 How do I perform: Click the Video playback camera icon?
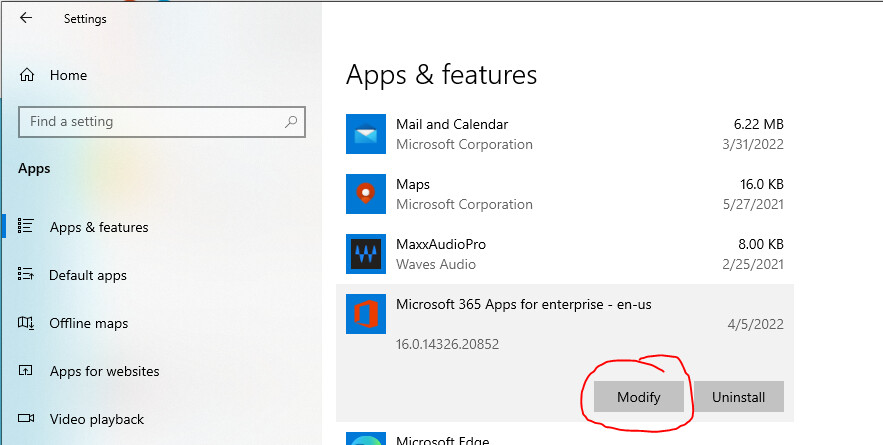(26, 419)
